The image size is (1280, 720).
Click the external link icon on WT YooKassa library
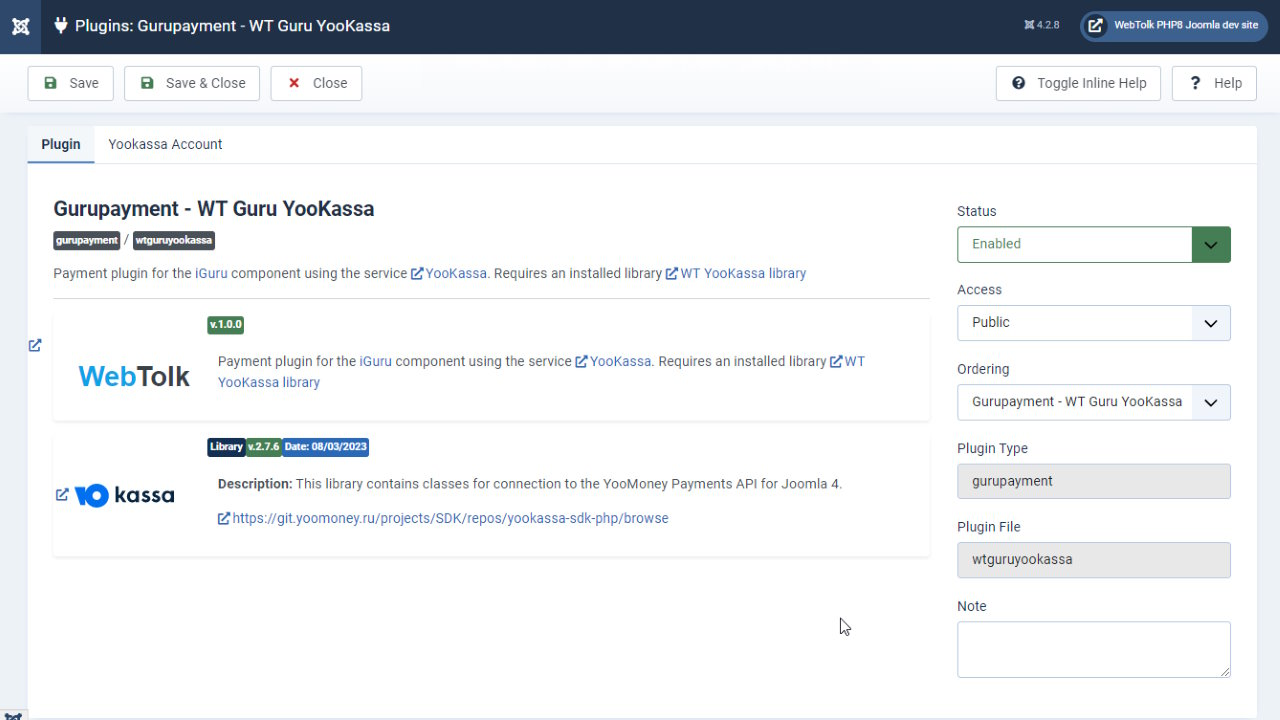coord(673,273)
